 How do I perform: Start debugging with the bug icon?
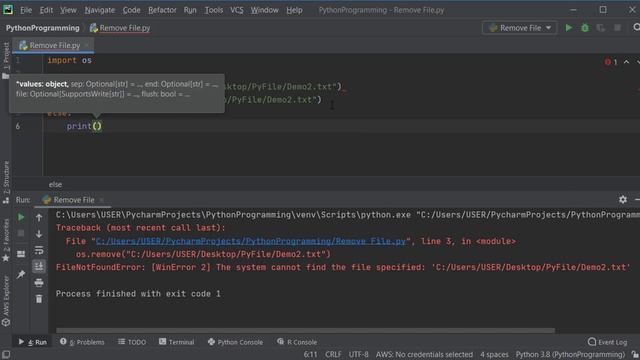[585, 28]
